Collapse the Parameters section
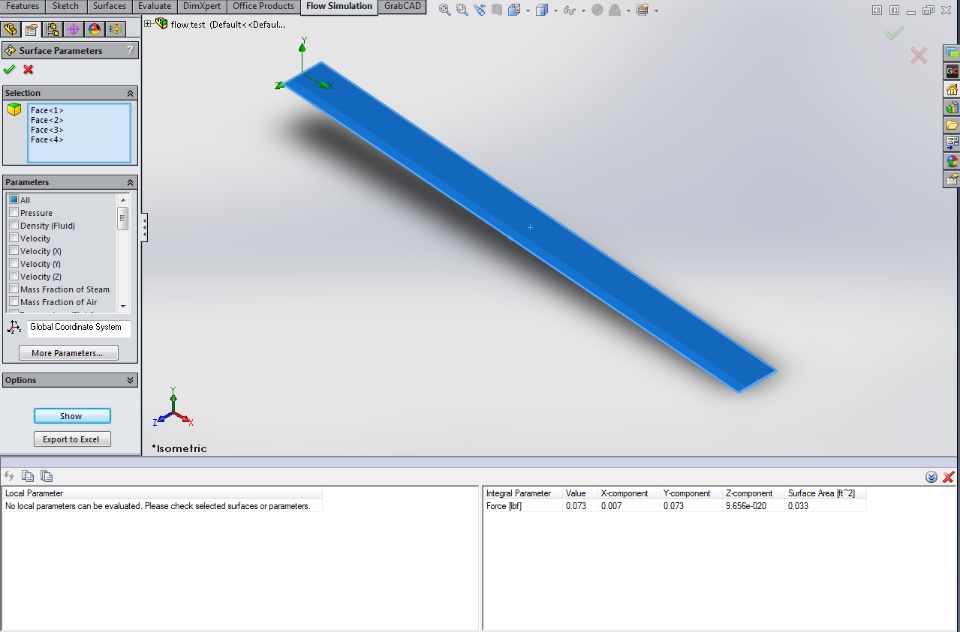This screenshot has height=632, width=960. point(130,182)
